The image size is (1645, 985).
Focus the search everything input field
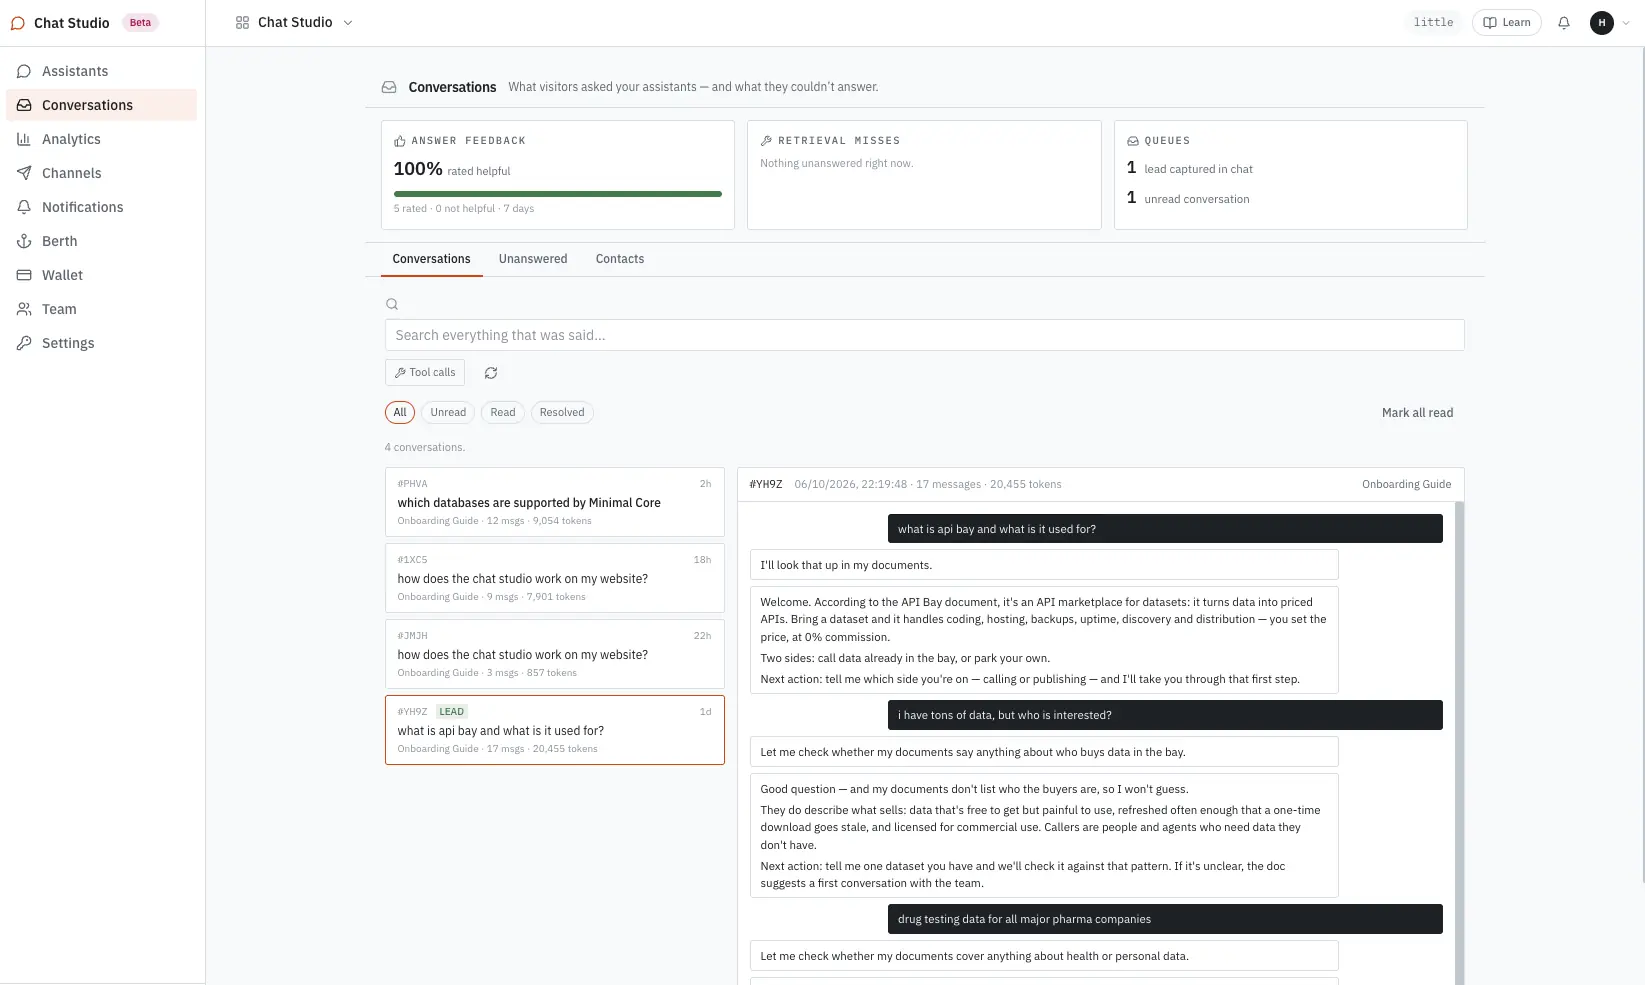tap(925, 335)
